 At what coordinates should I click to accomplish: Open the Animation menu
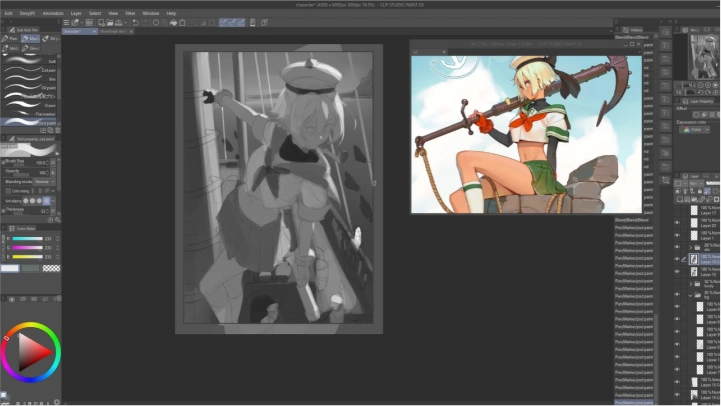coord(53,13)
